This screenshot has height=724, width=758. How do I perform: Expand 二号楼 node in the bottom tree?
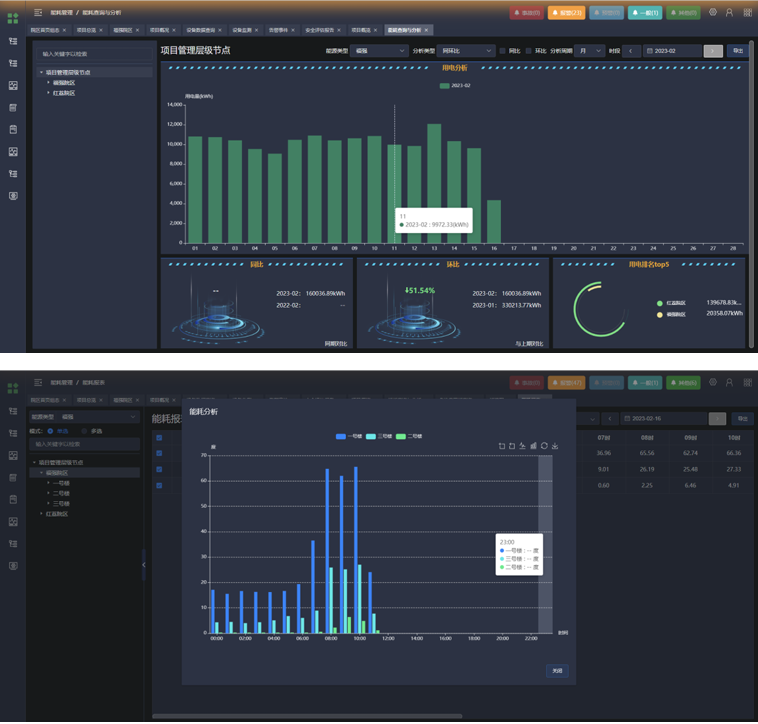tap(48, 493)
